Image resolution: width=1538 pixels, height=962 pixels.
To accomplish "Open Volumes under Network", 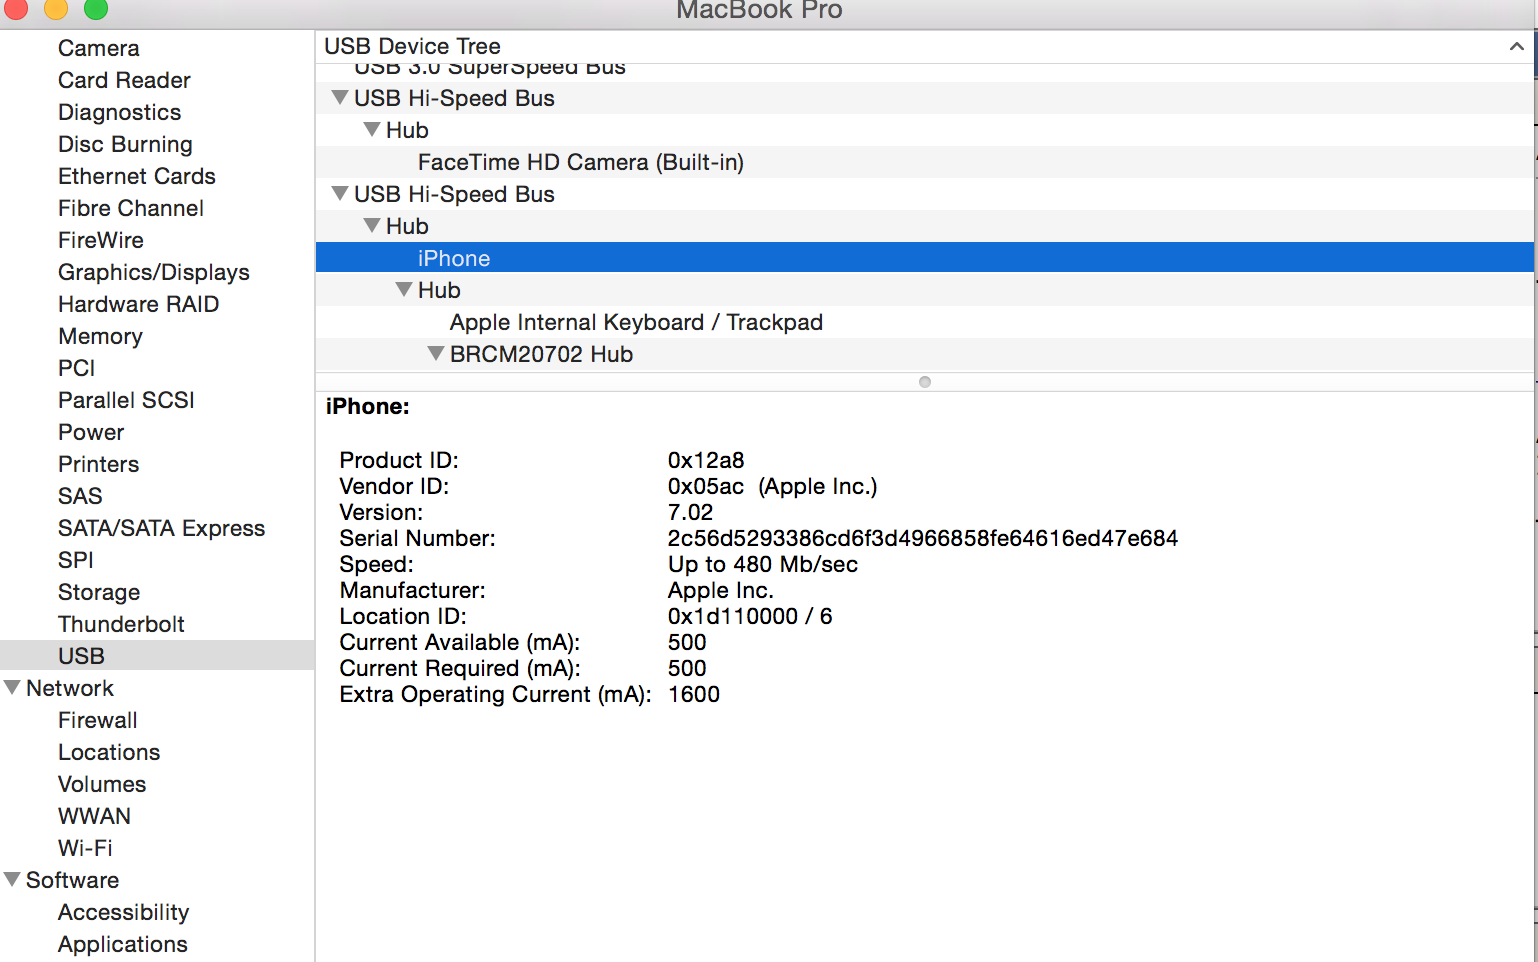I will (x=102, y=784).
